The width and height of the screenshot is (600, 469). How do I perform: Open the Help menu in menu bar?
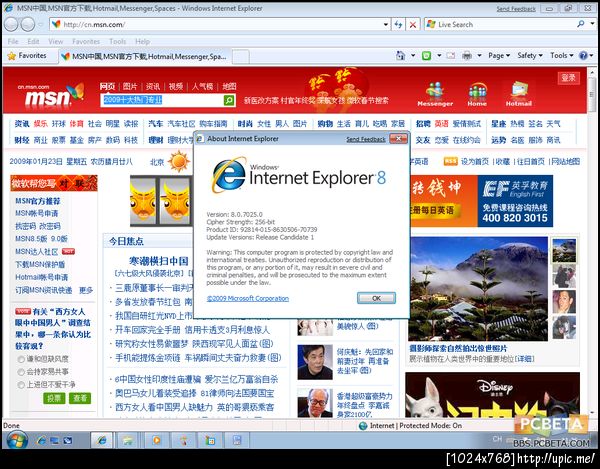tap(142, 41)
